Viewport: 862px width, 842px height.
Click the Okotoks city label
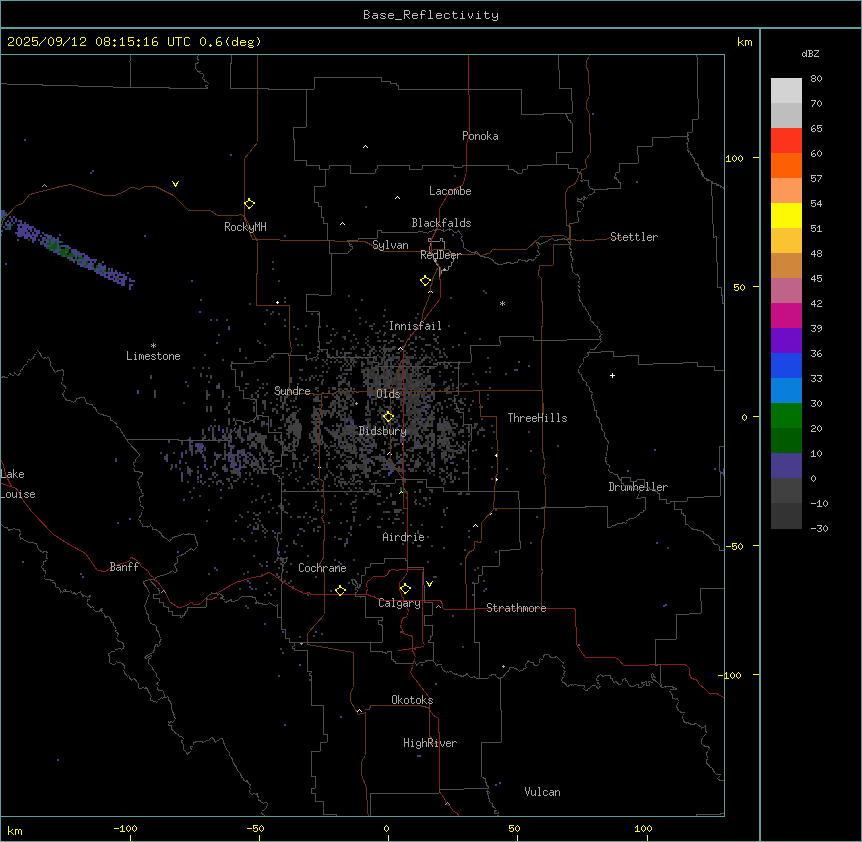click(412, 700)
